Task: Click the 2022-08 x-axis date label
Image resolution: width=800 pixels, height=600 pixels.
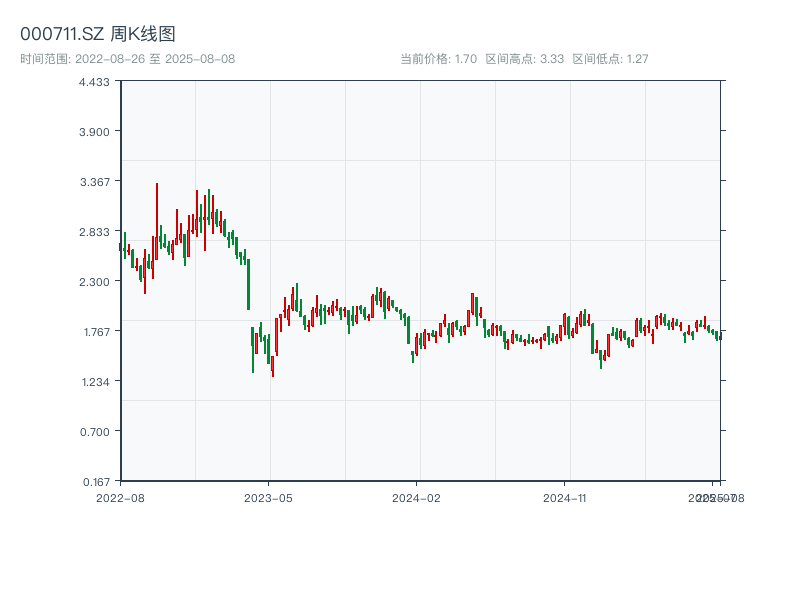Action: point(120,497)
